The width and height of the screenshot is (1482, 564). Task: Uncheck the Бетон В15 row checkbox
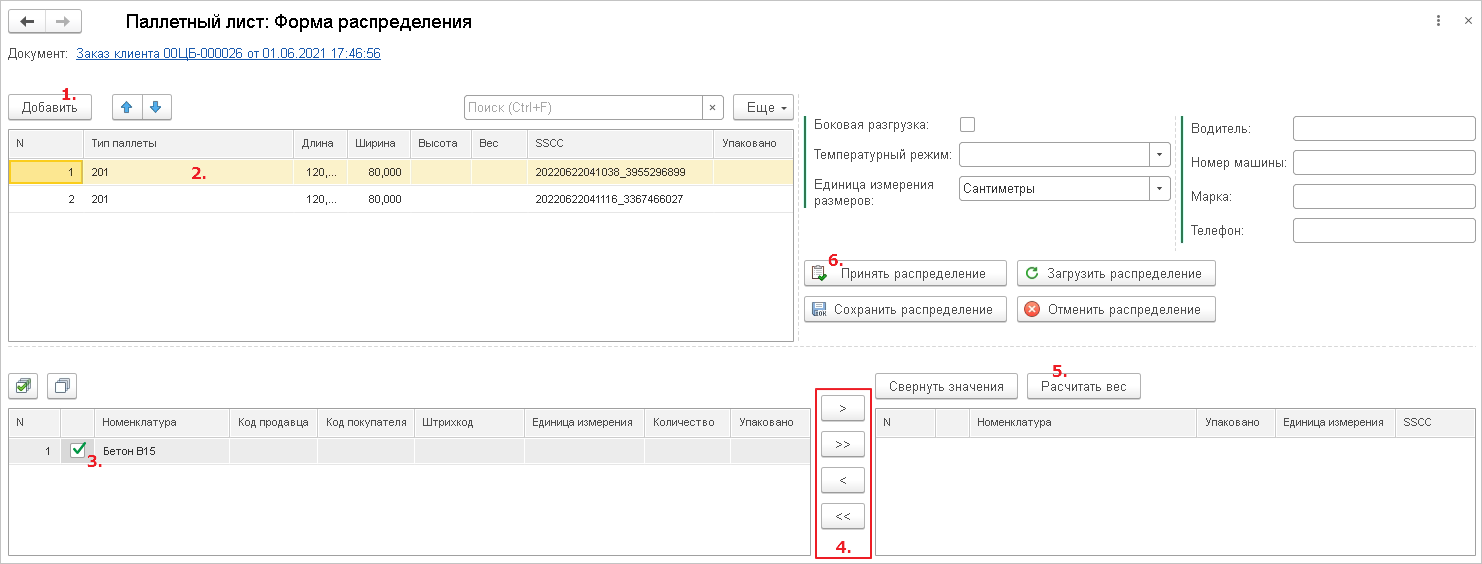(x=78, y=451)
